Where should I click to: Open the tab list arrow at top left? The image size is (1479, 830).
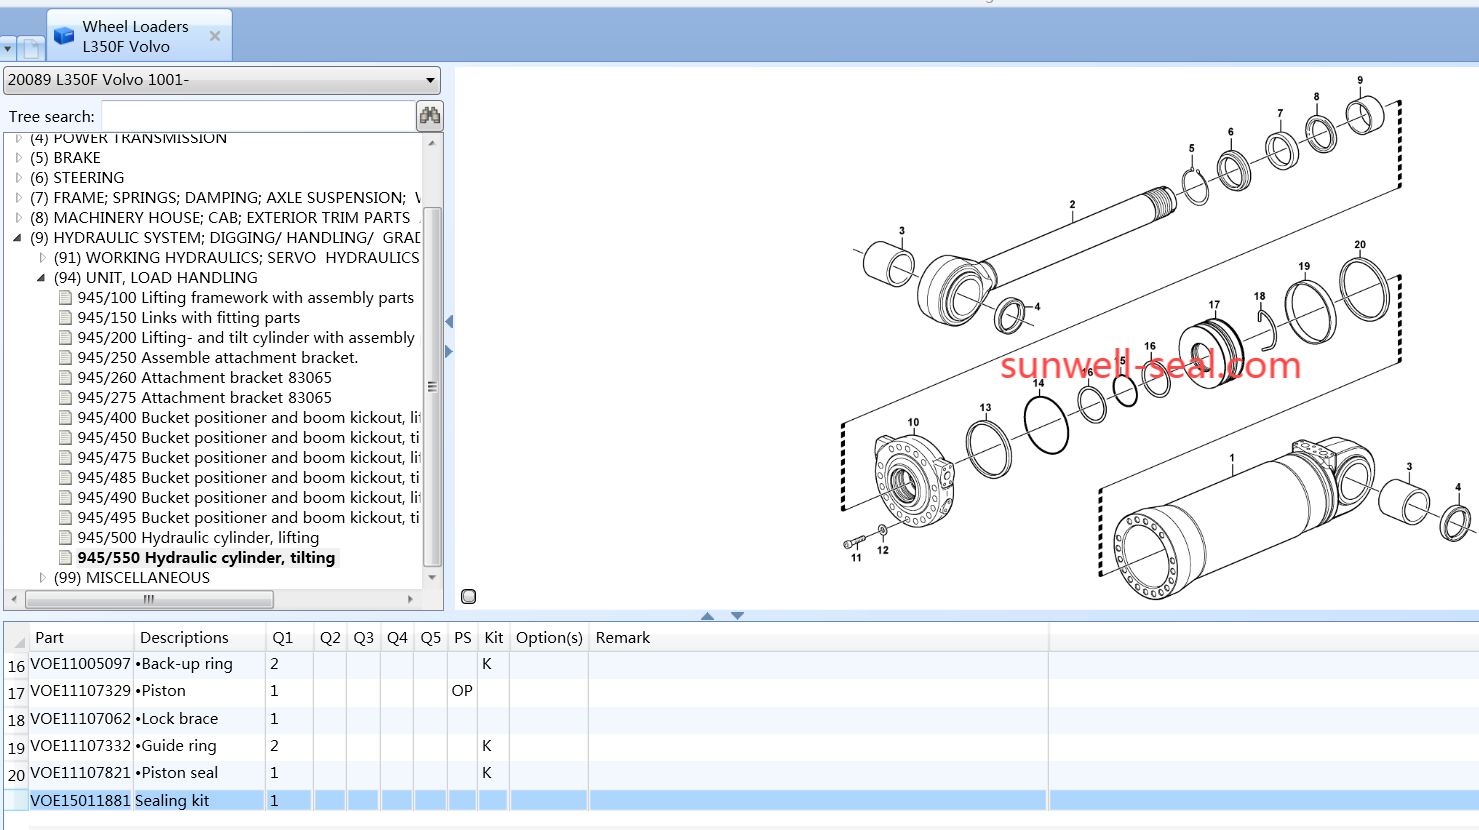coord(8,48)
